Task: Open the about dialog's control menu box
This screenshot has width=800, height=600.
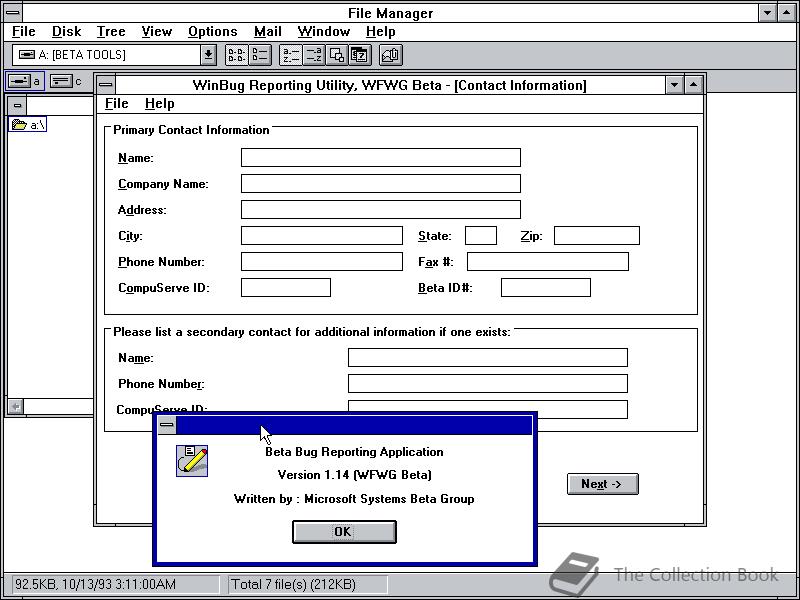Action: pos(167,424)
